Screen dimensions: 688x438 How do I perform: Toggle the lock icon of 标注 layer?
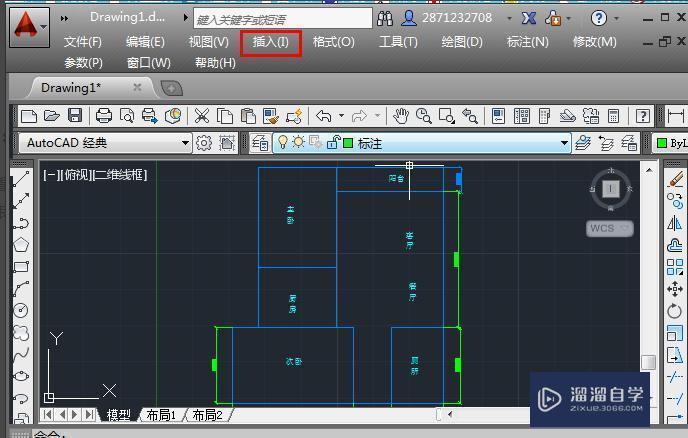(x=333, y=142)
